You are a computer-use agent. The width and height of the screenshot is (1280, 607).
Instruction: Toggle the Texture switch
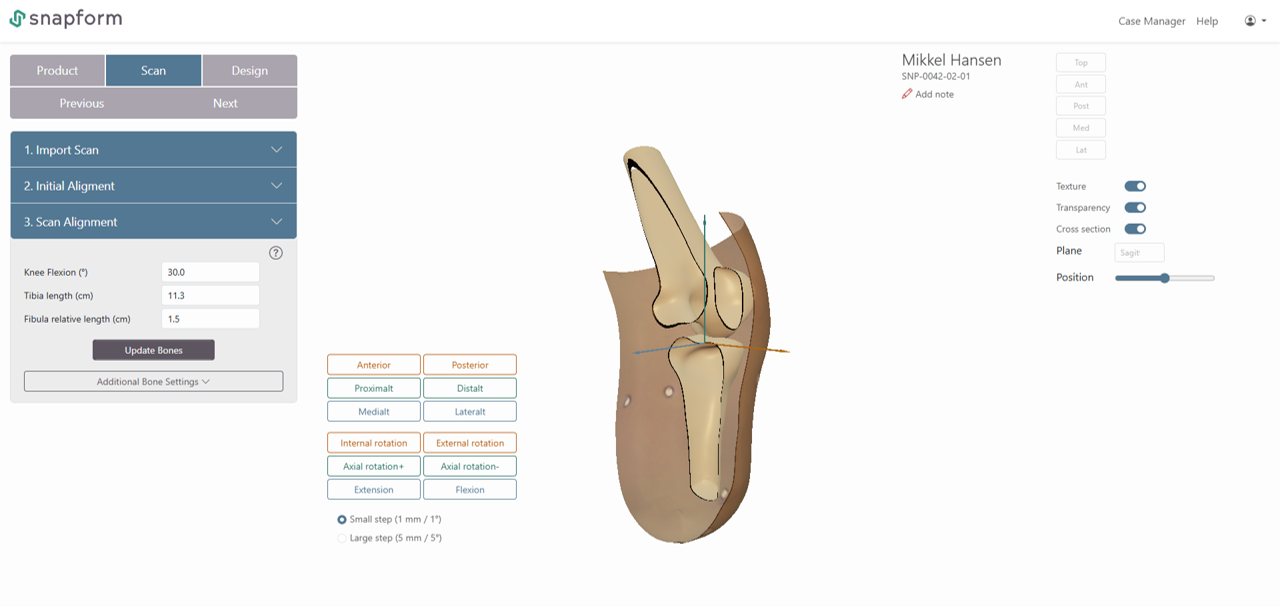pos(1135,186)
